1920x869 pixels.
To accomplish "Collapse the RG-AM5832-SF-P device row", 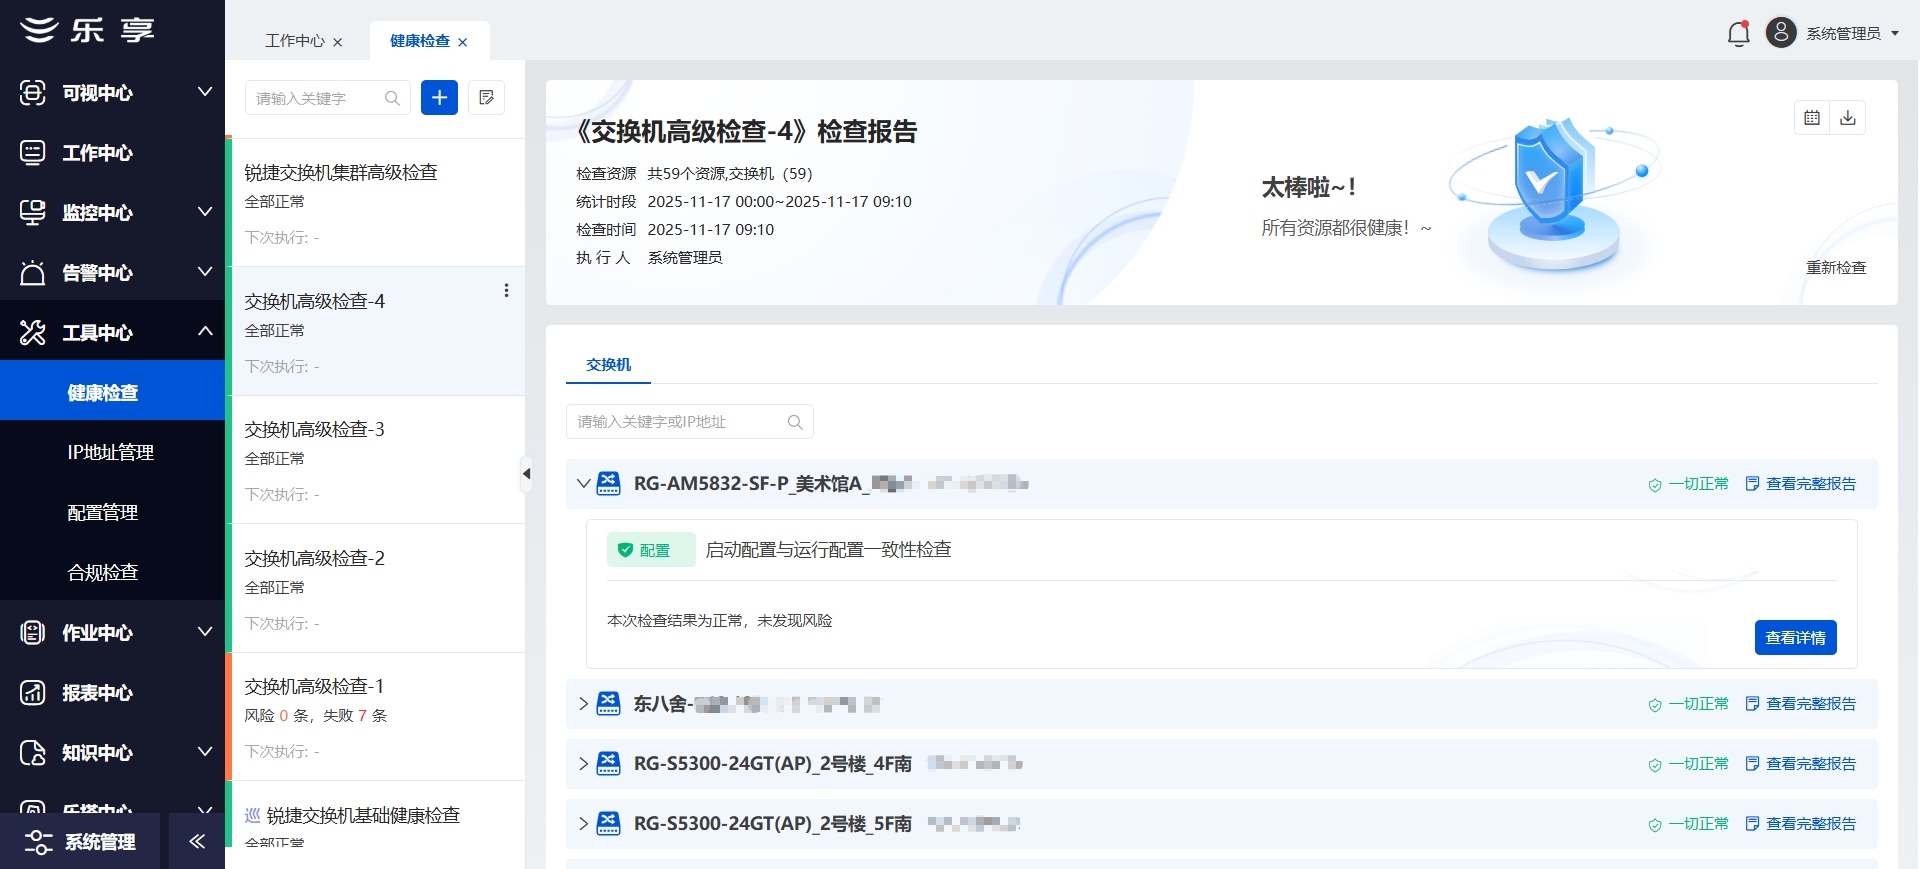I will (x=583, y=484).
